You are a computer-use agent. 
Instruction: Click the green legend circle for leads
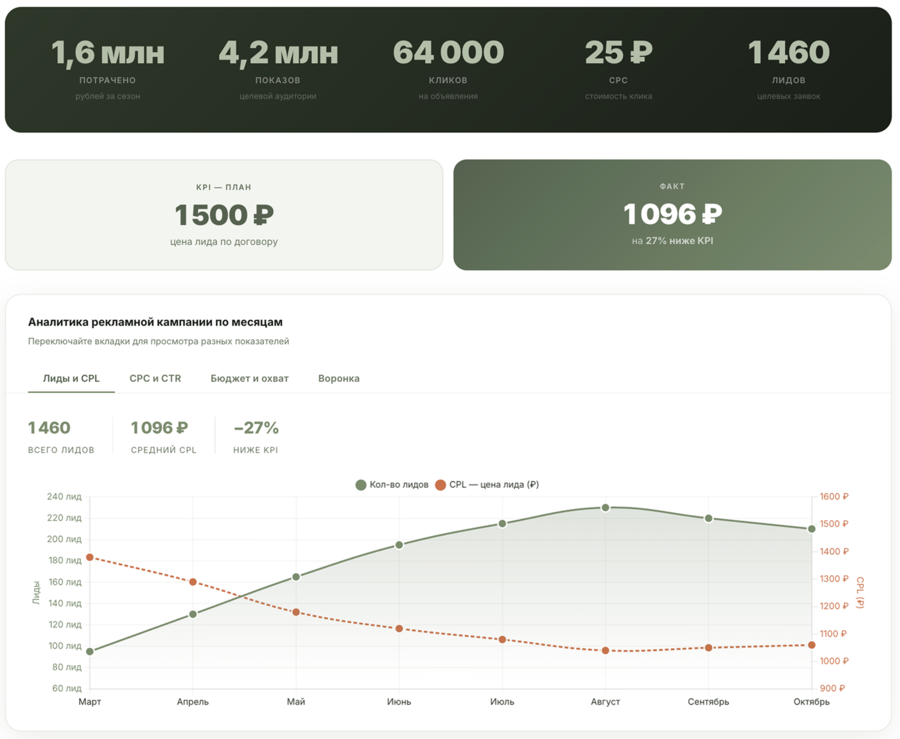(x=361, y=485)
